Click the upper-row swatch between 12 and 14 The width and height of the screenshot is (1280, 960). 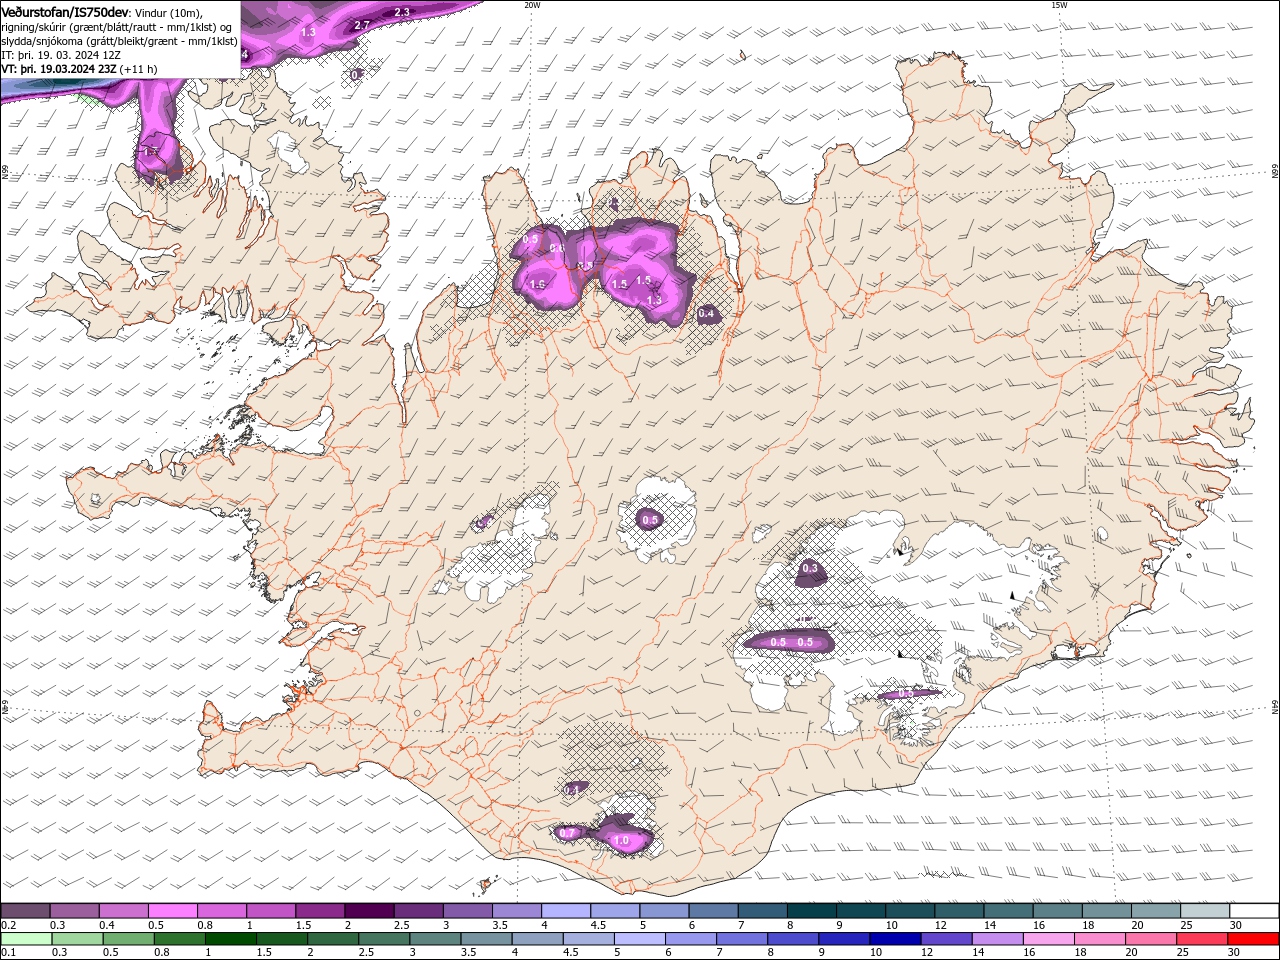point(957,911)
